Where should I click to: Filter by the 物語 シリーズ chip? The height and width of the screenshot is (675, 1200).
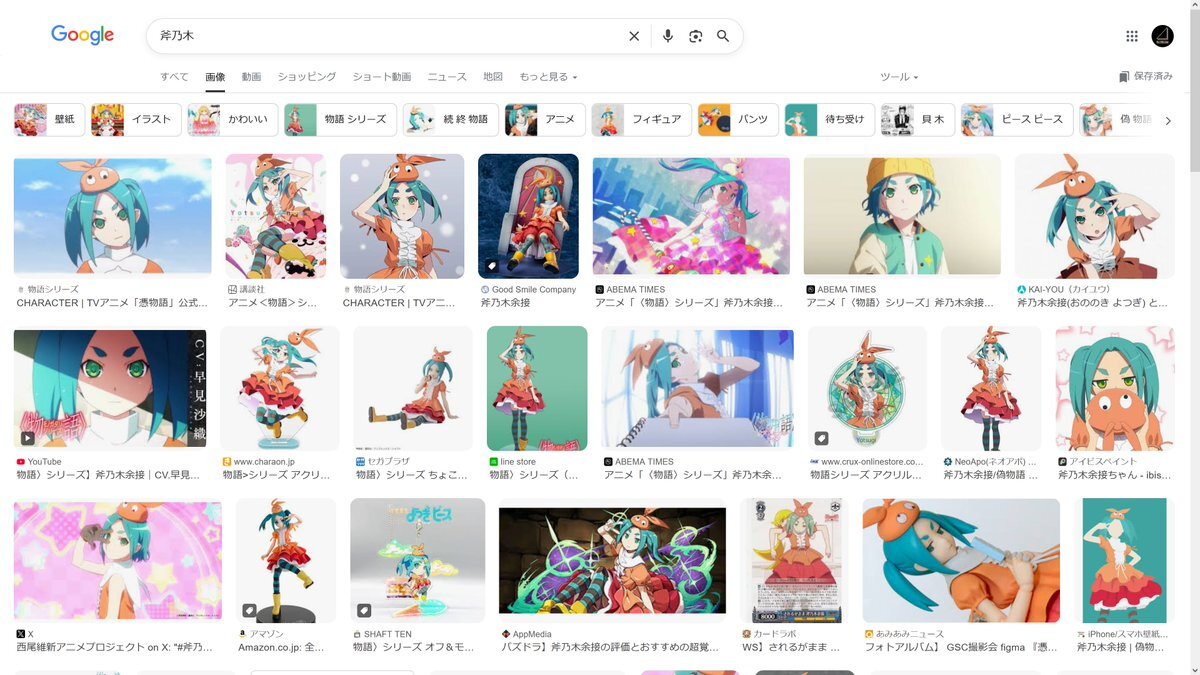(340, 119)
